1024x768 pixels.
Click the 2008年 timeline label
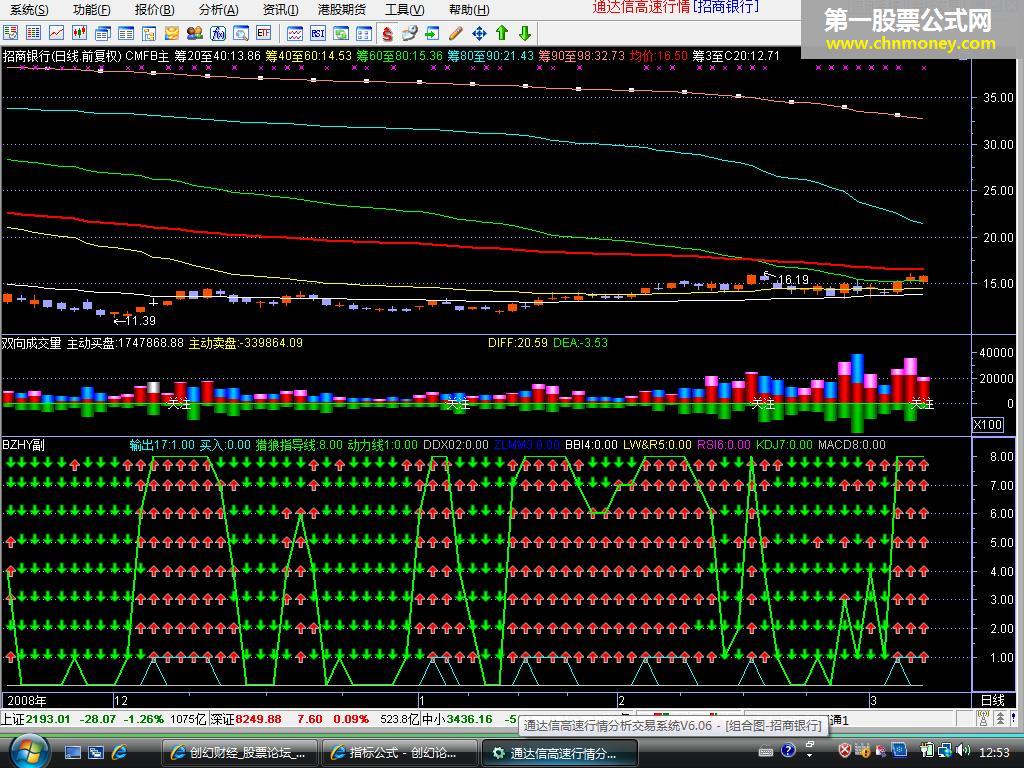pos(26,701)
